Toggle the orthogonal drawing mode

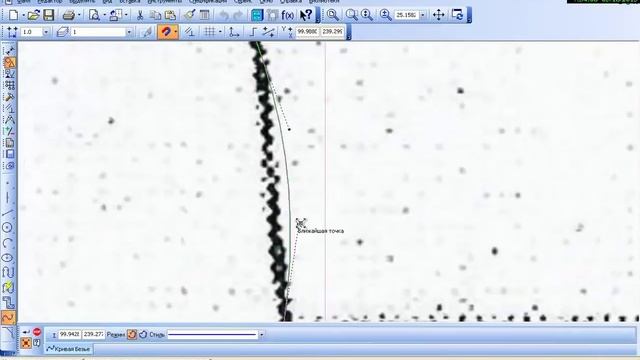click(x=253, y=32)
